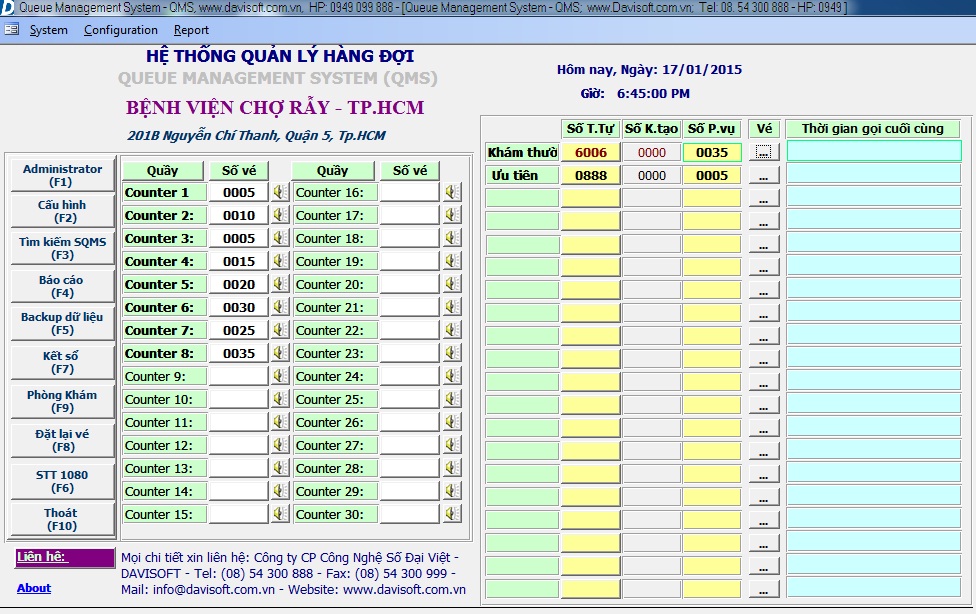Click the application icon in the title bar
Image resolution: width=976 pixels, height=614 pixels.
pos(8,8)
